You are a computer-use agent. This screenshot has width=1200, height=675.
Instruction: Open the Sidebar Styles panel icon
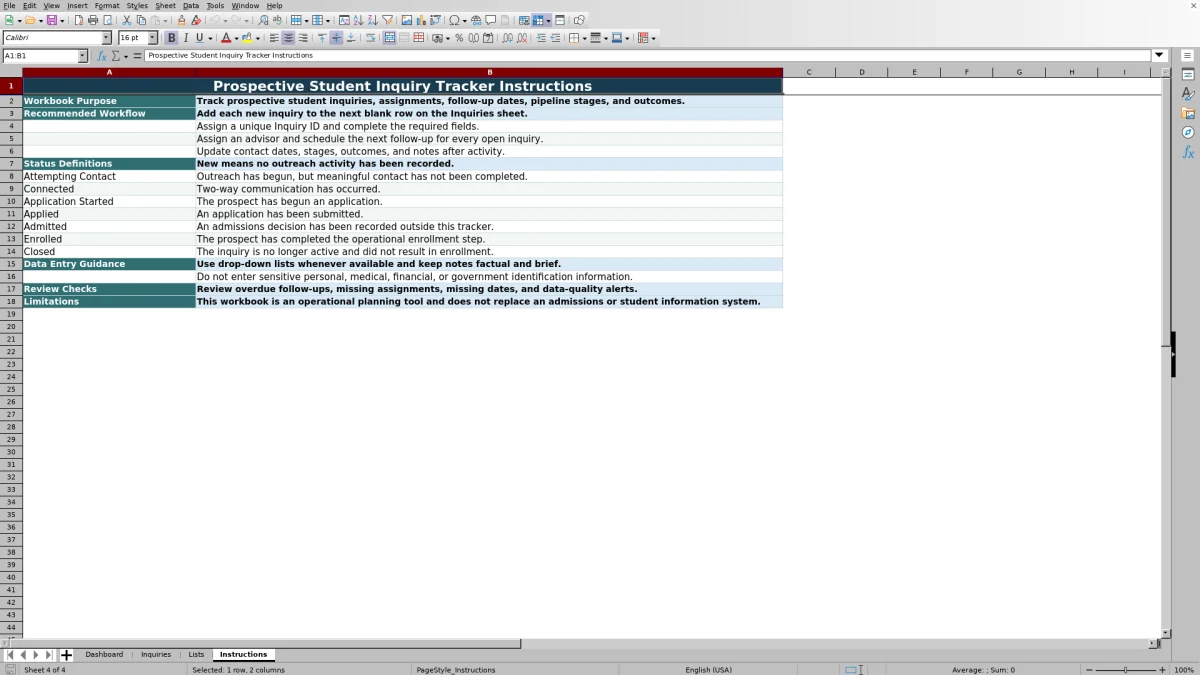pos(1188,94)
